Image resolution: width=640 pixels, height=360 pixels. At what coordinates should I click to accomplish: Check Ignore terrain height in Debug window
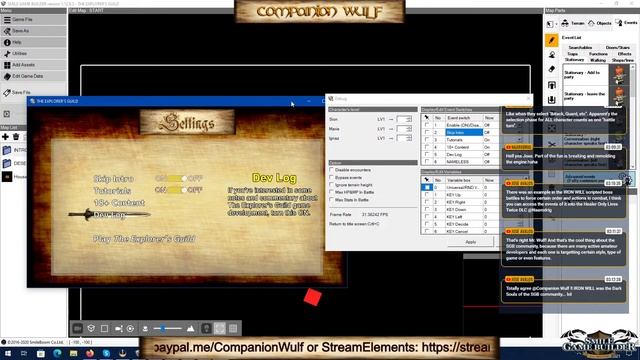(x=332, y=185)
